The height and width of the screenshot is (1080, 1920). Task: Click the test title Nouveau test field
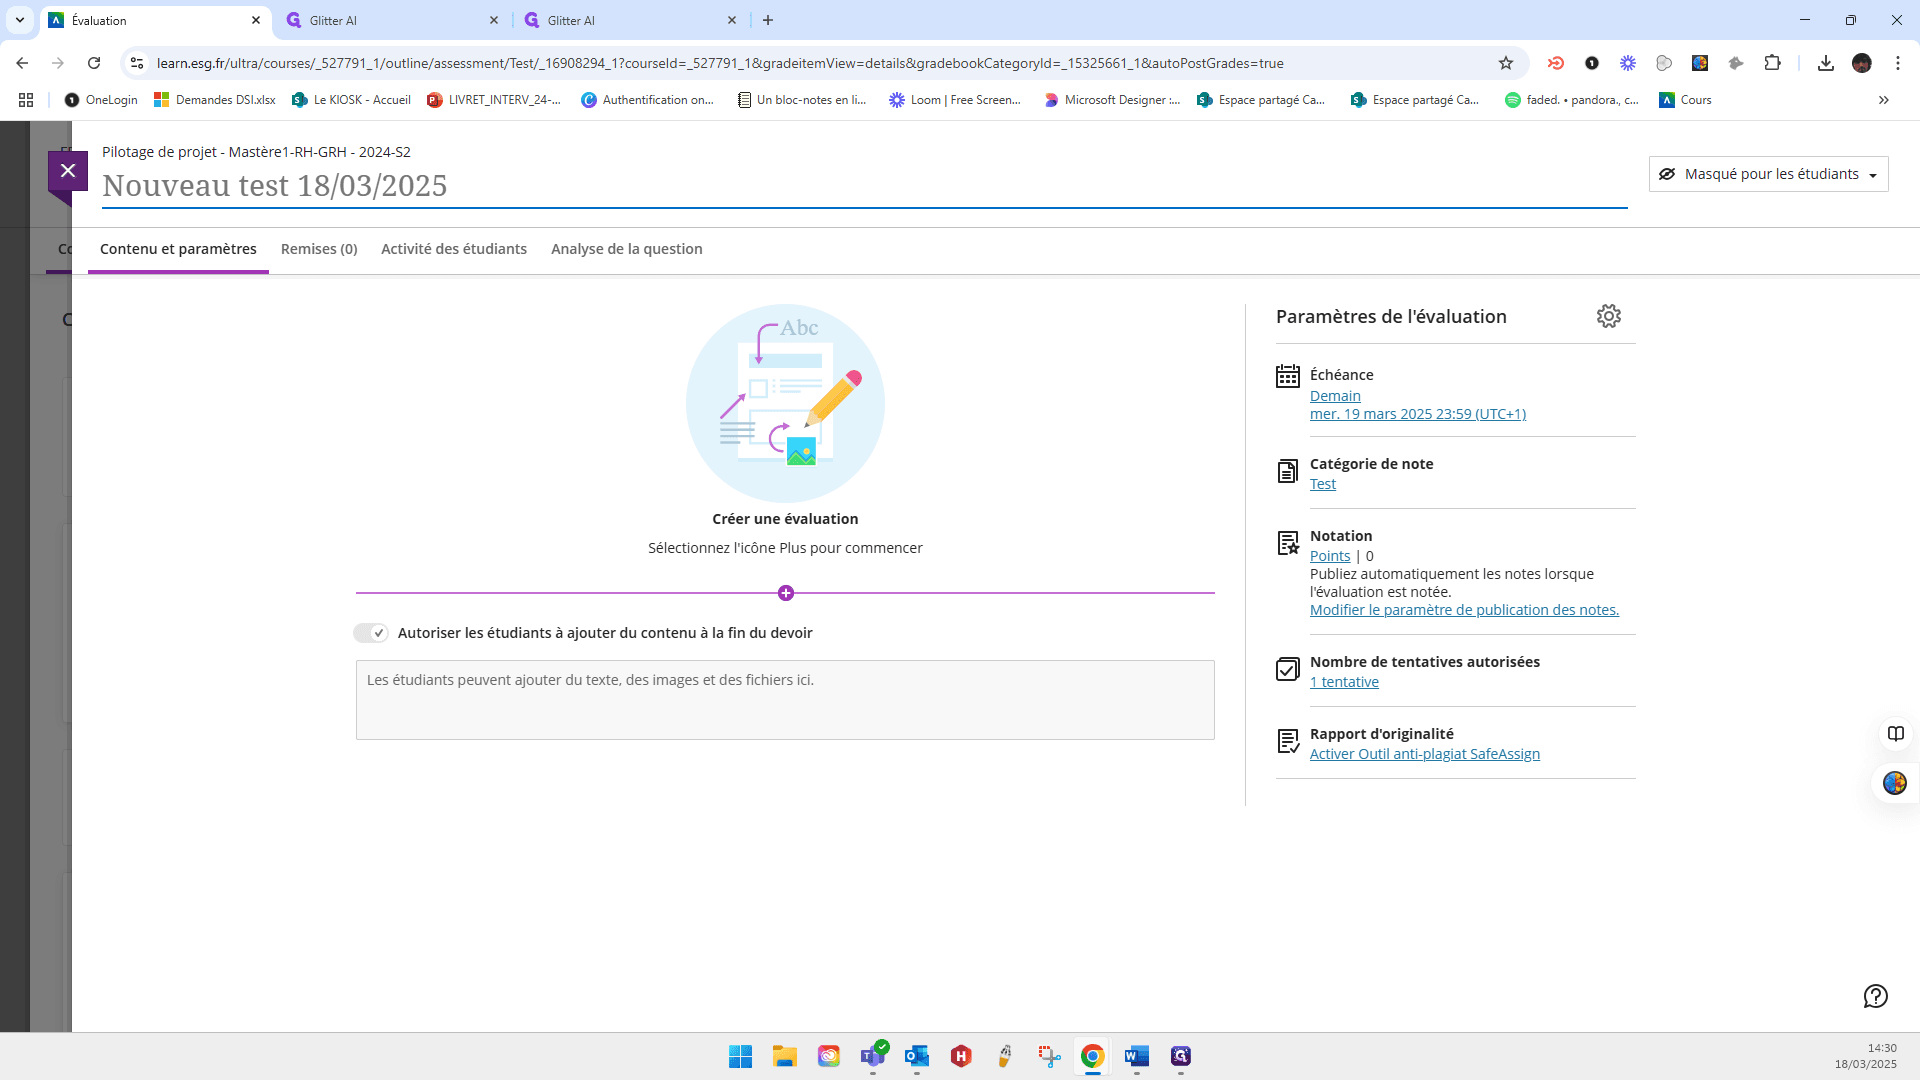point(865,186)
